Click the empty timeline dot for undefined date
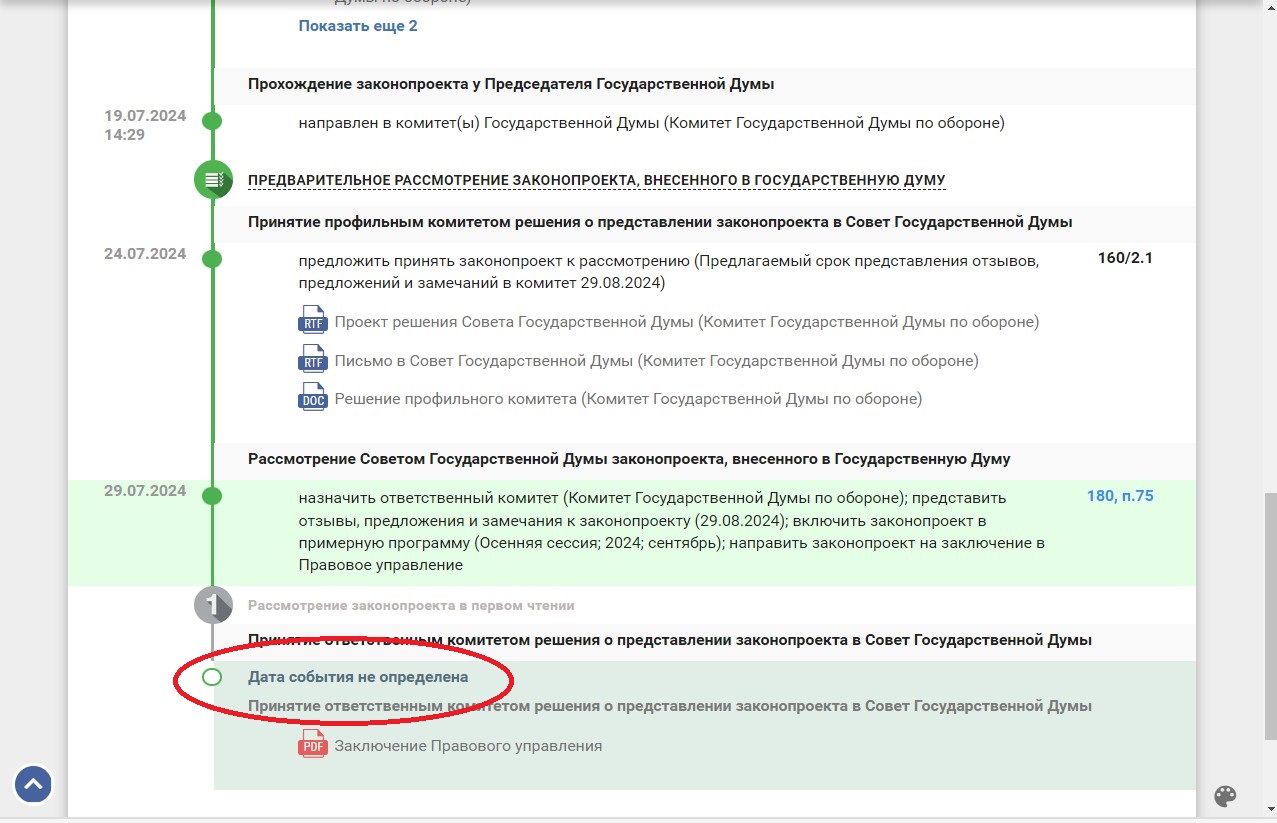This screenshot has width=1277, height=823. coord(212,677)
